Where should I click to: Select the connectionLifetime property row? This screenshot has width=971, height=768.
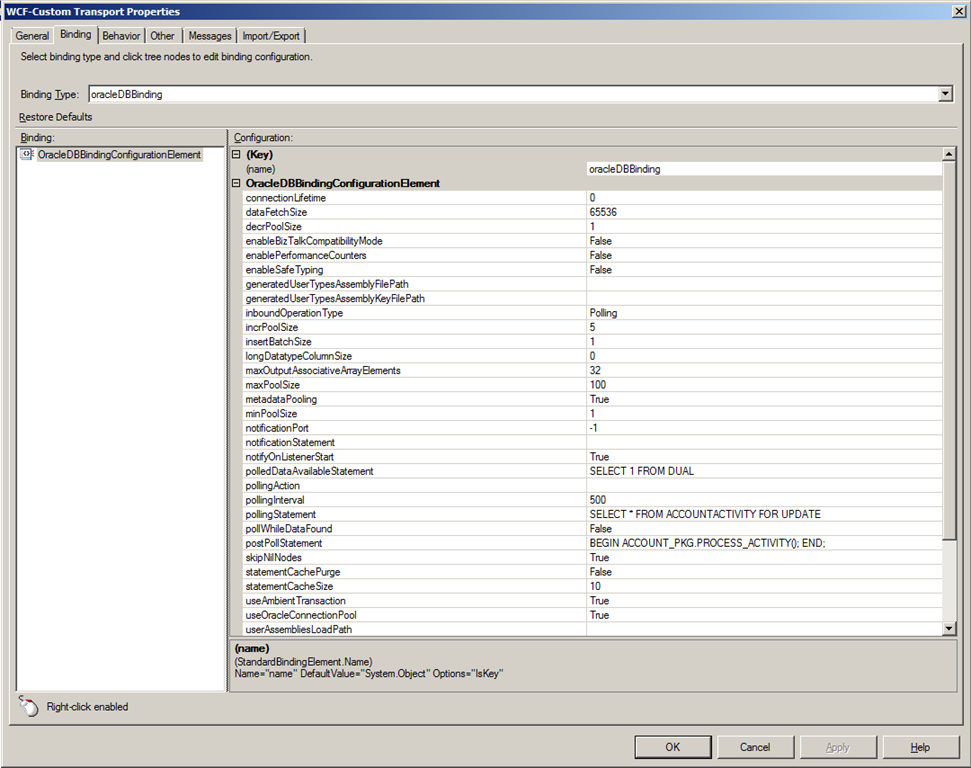(593, 198)
